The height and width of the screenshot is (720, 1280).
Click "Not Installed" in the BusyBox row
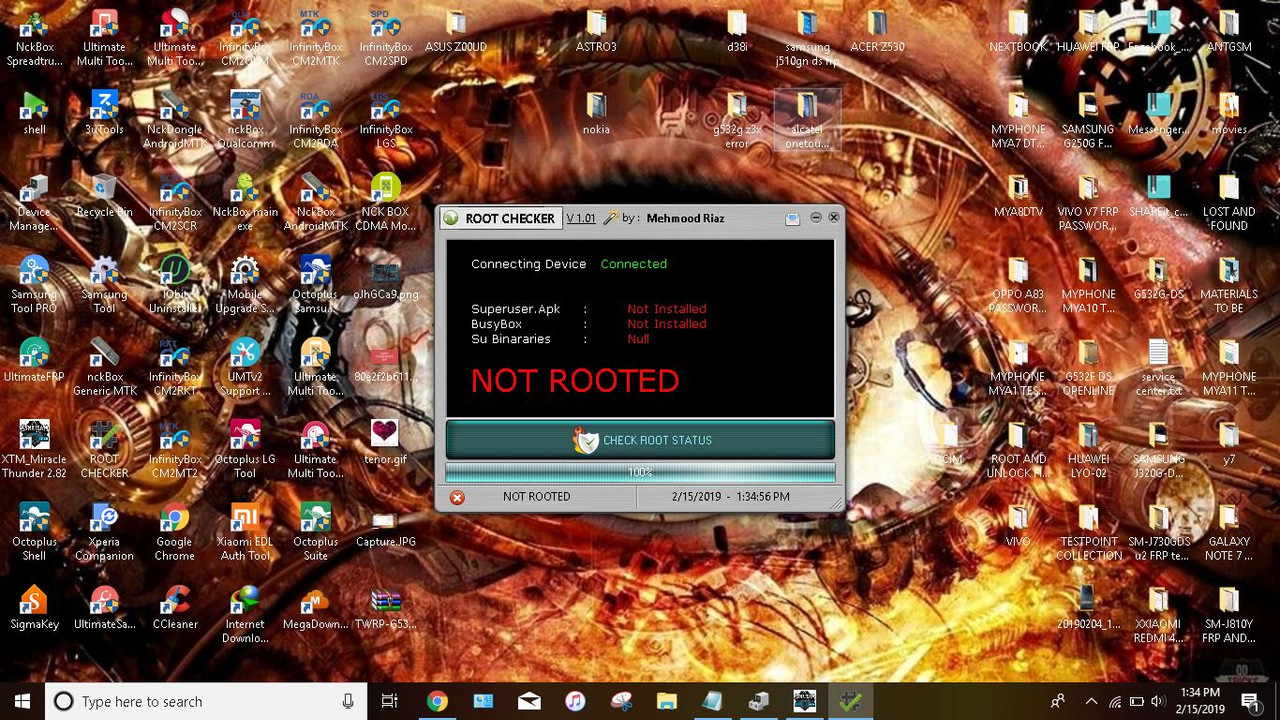pyautogui.click(x=667, y=324)
